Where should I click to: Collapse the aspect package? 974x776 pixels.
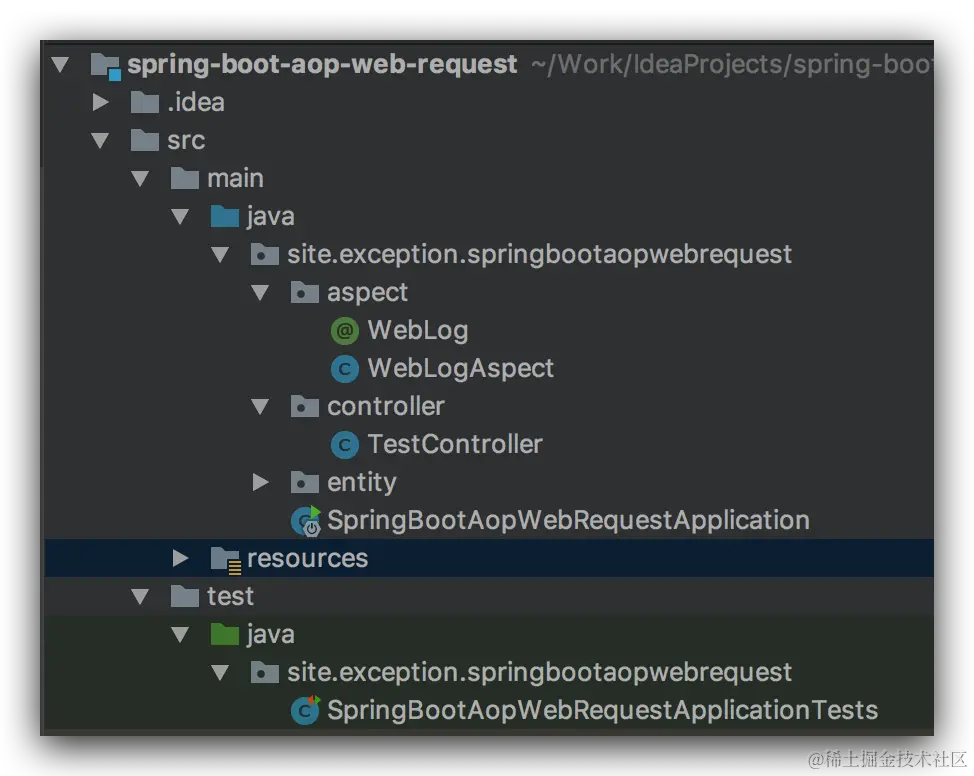click(260, 293)
